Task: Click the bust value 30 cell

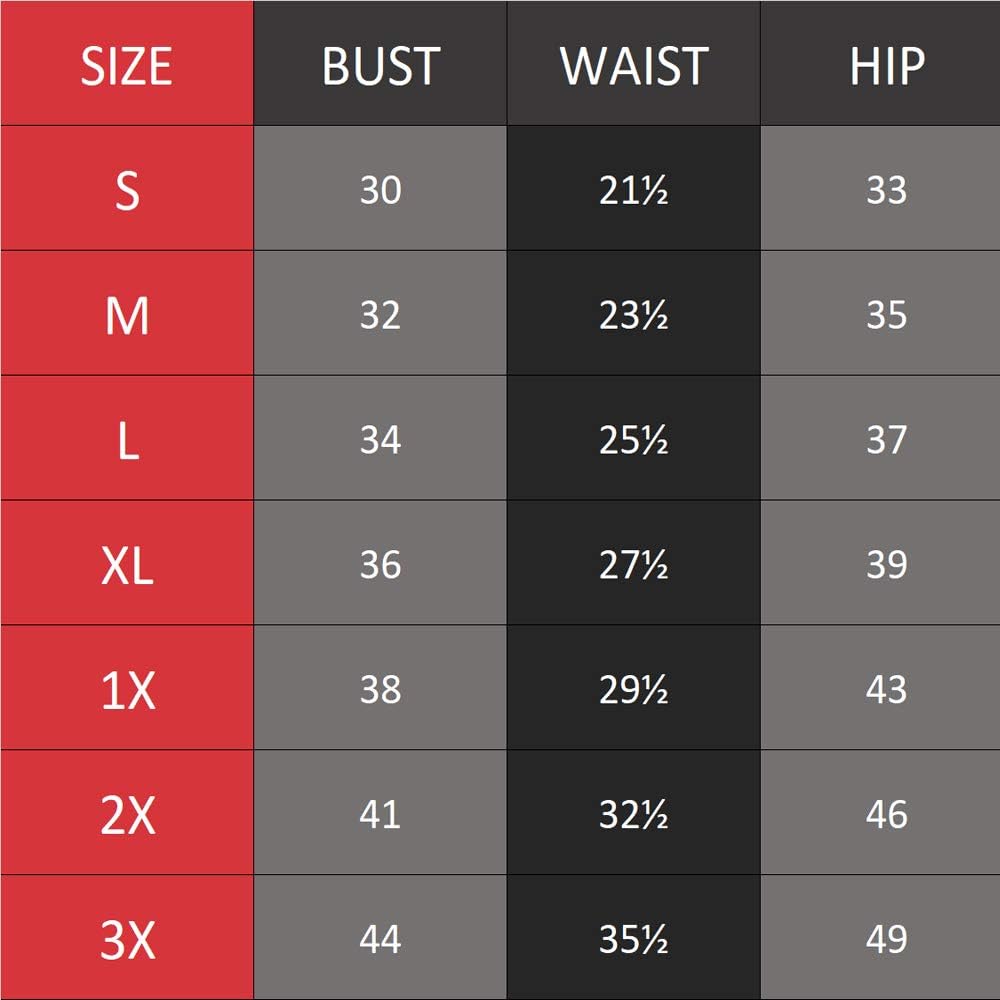Action: tap(380, 190)
